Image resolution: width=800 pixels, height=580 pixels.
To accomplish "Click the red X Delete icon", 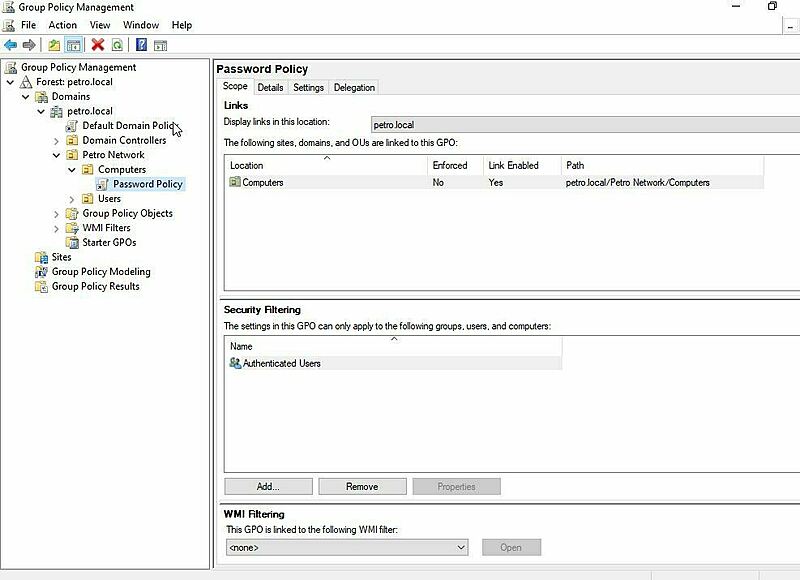I will tap(95, 44).
